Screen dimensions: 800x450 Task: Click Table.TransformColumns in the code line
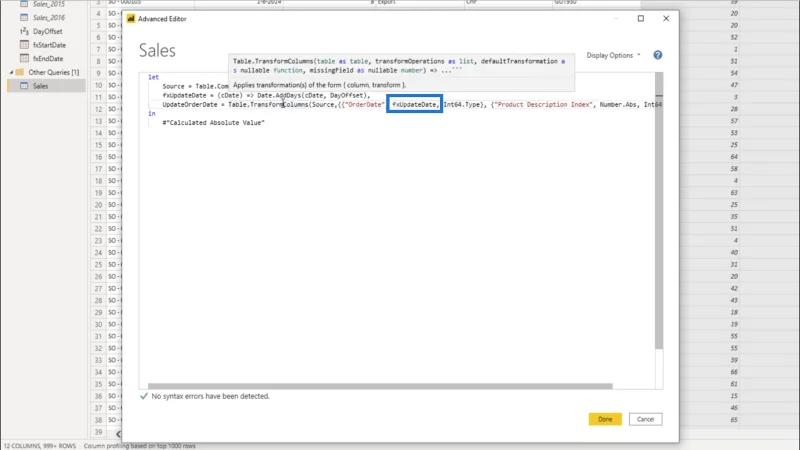[x=268, y=105]
